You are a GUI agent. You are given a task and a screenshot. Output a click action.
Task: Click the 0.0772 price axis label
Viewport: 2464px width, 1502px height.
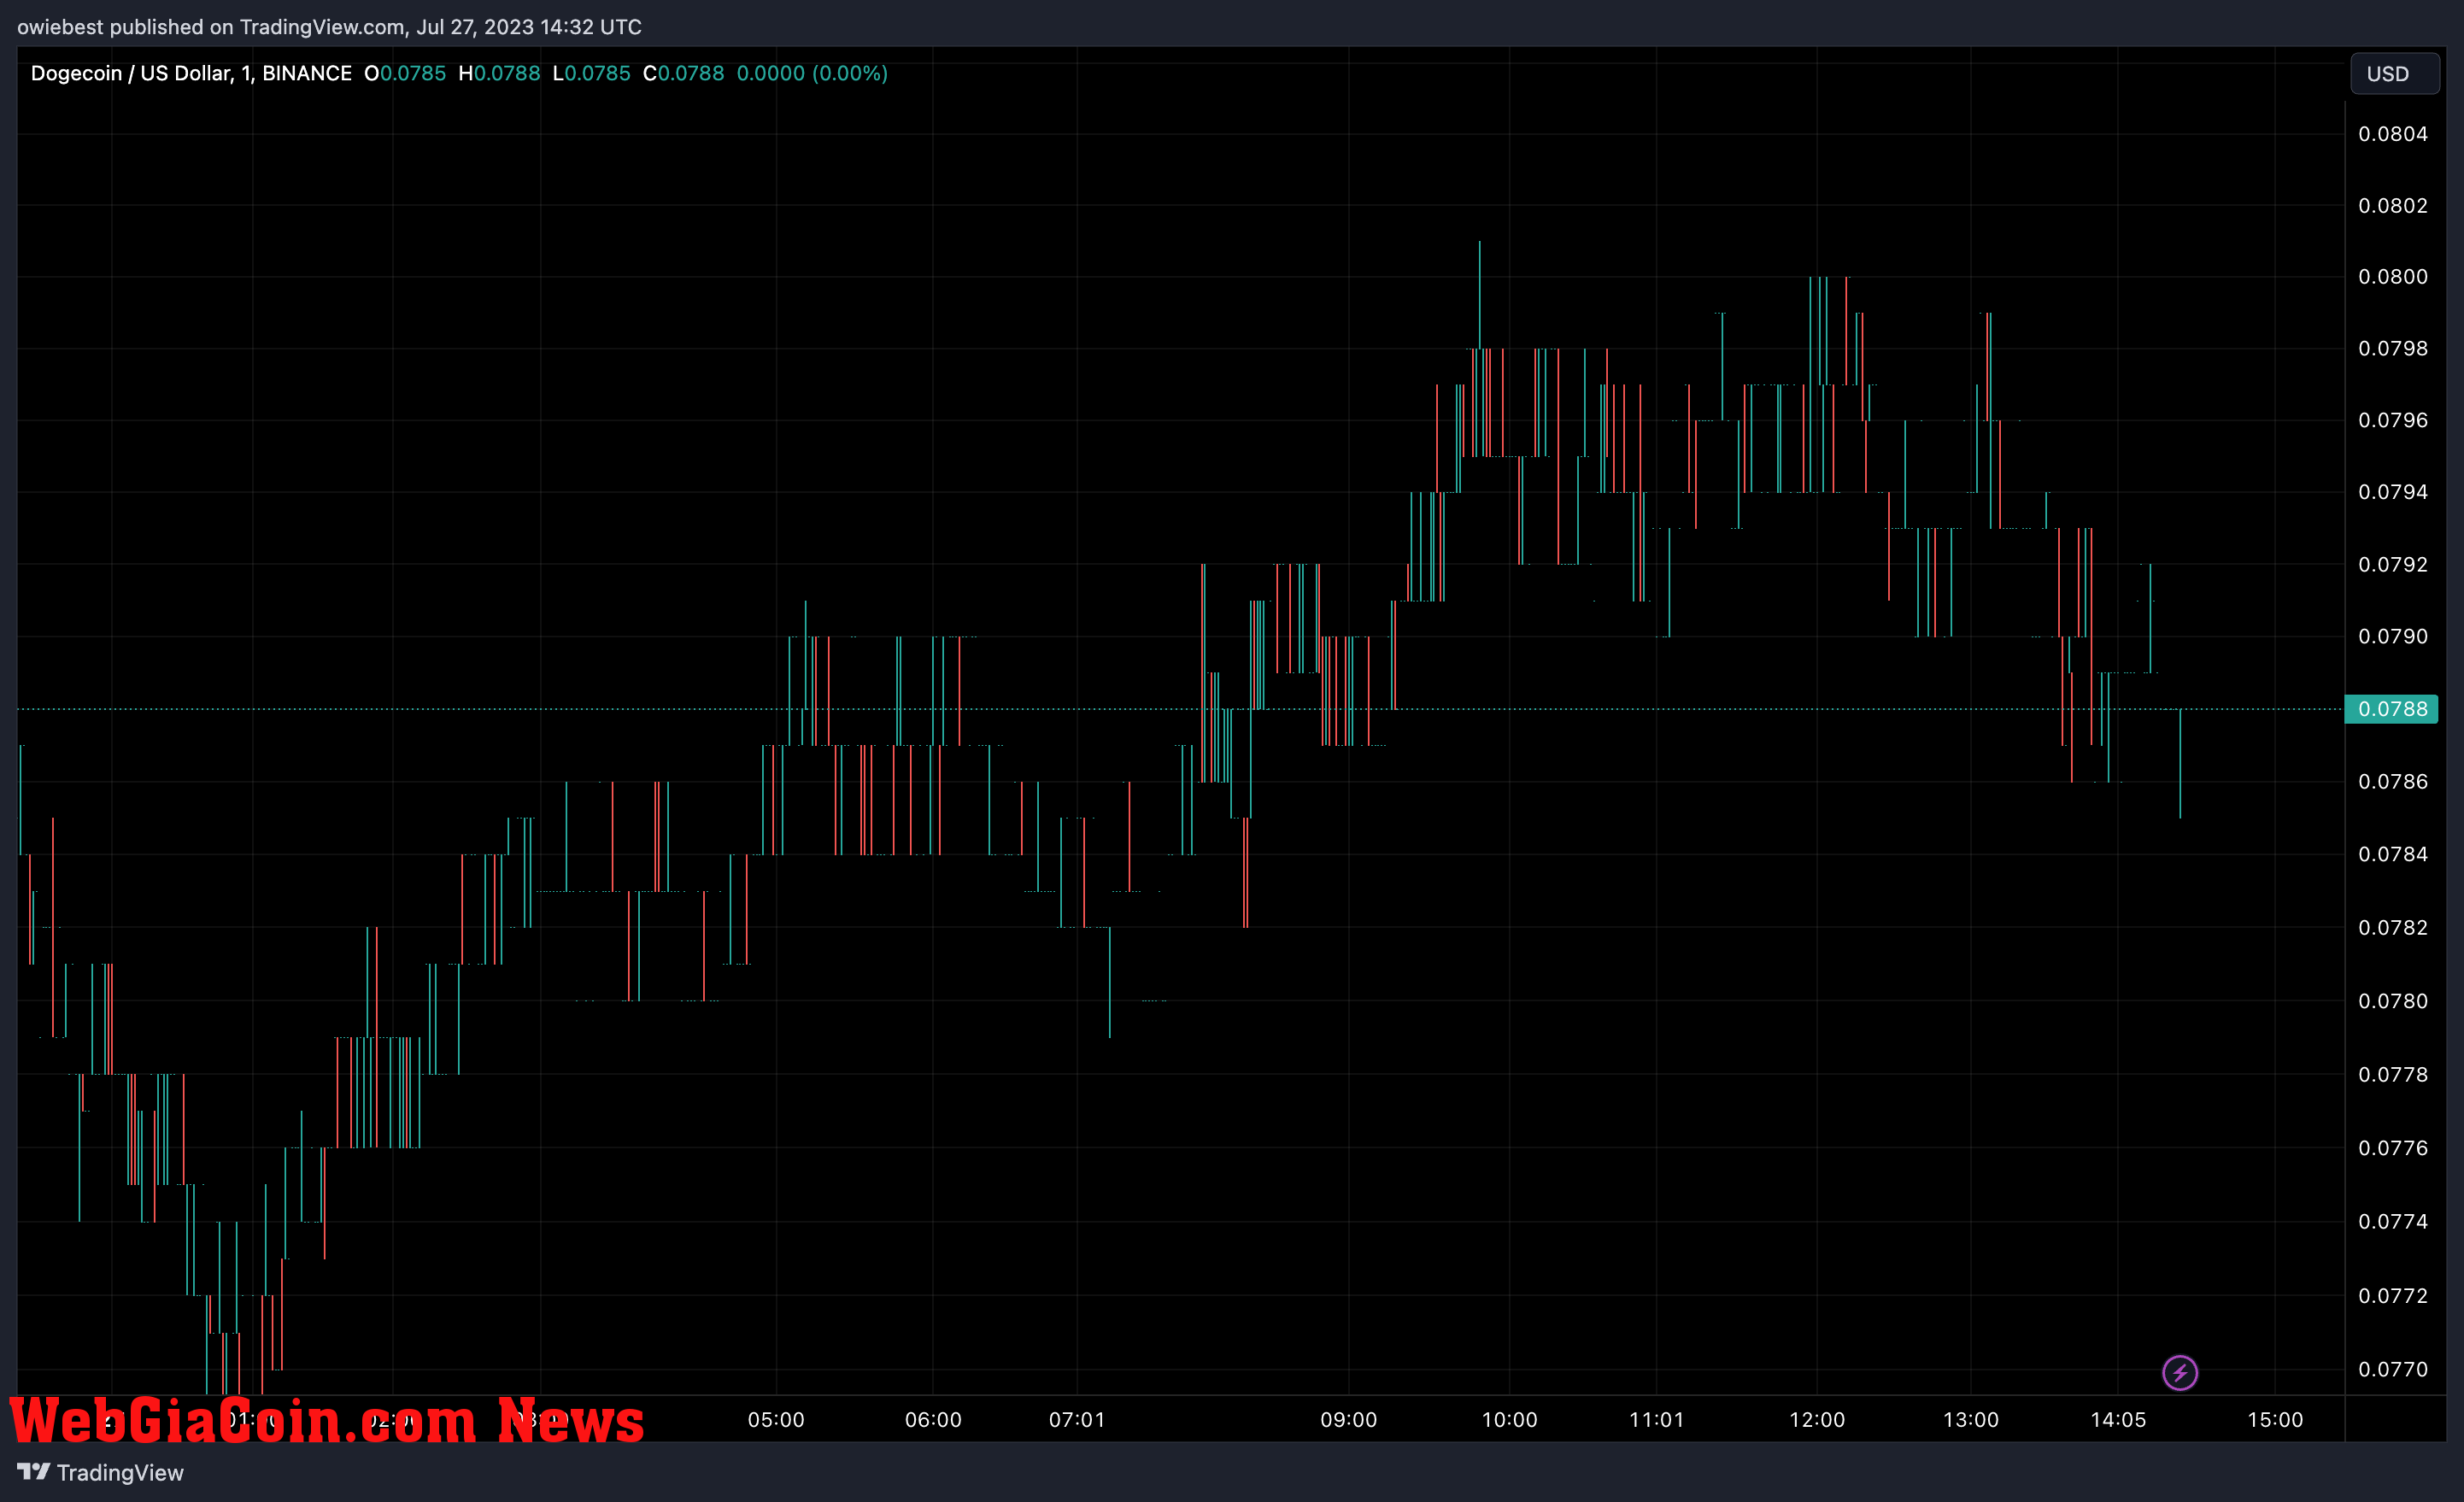[x=2392, y=1295]
